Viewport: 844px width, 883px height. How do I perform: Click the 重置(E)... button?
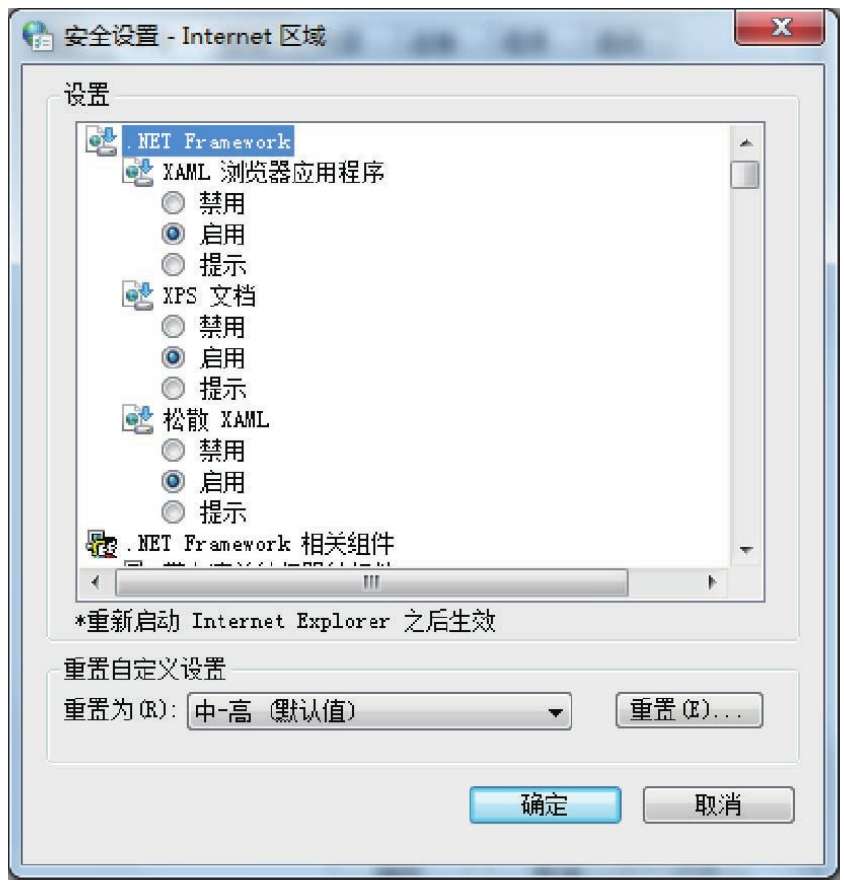click(x=689, y=710)
